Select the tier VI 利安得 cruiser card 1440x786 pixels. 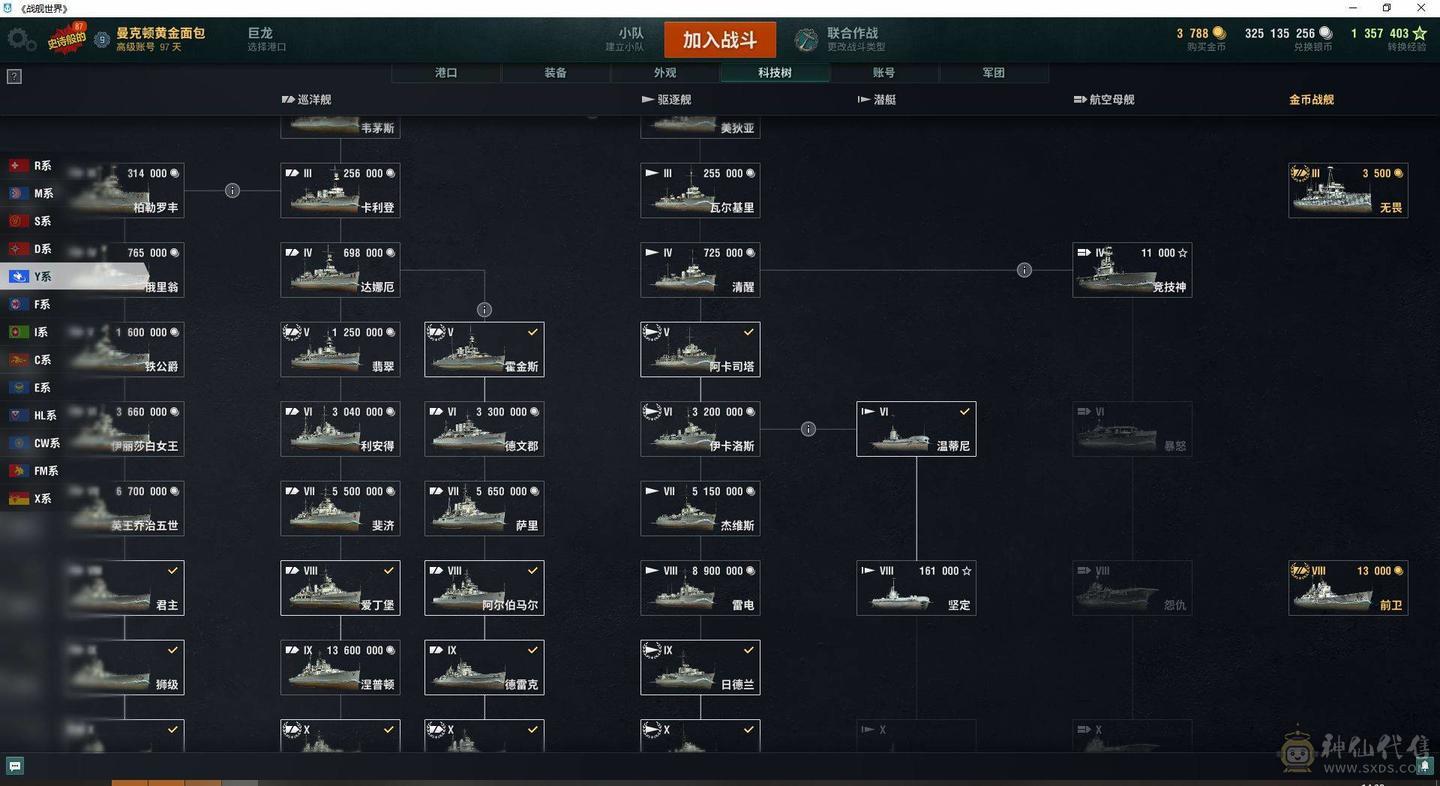pyautogui.click(x=340, y=429)
